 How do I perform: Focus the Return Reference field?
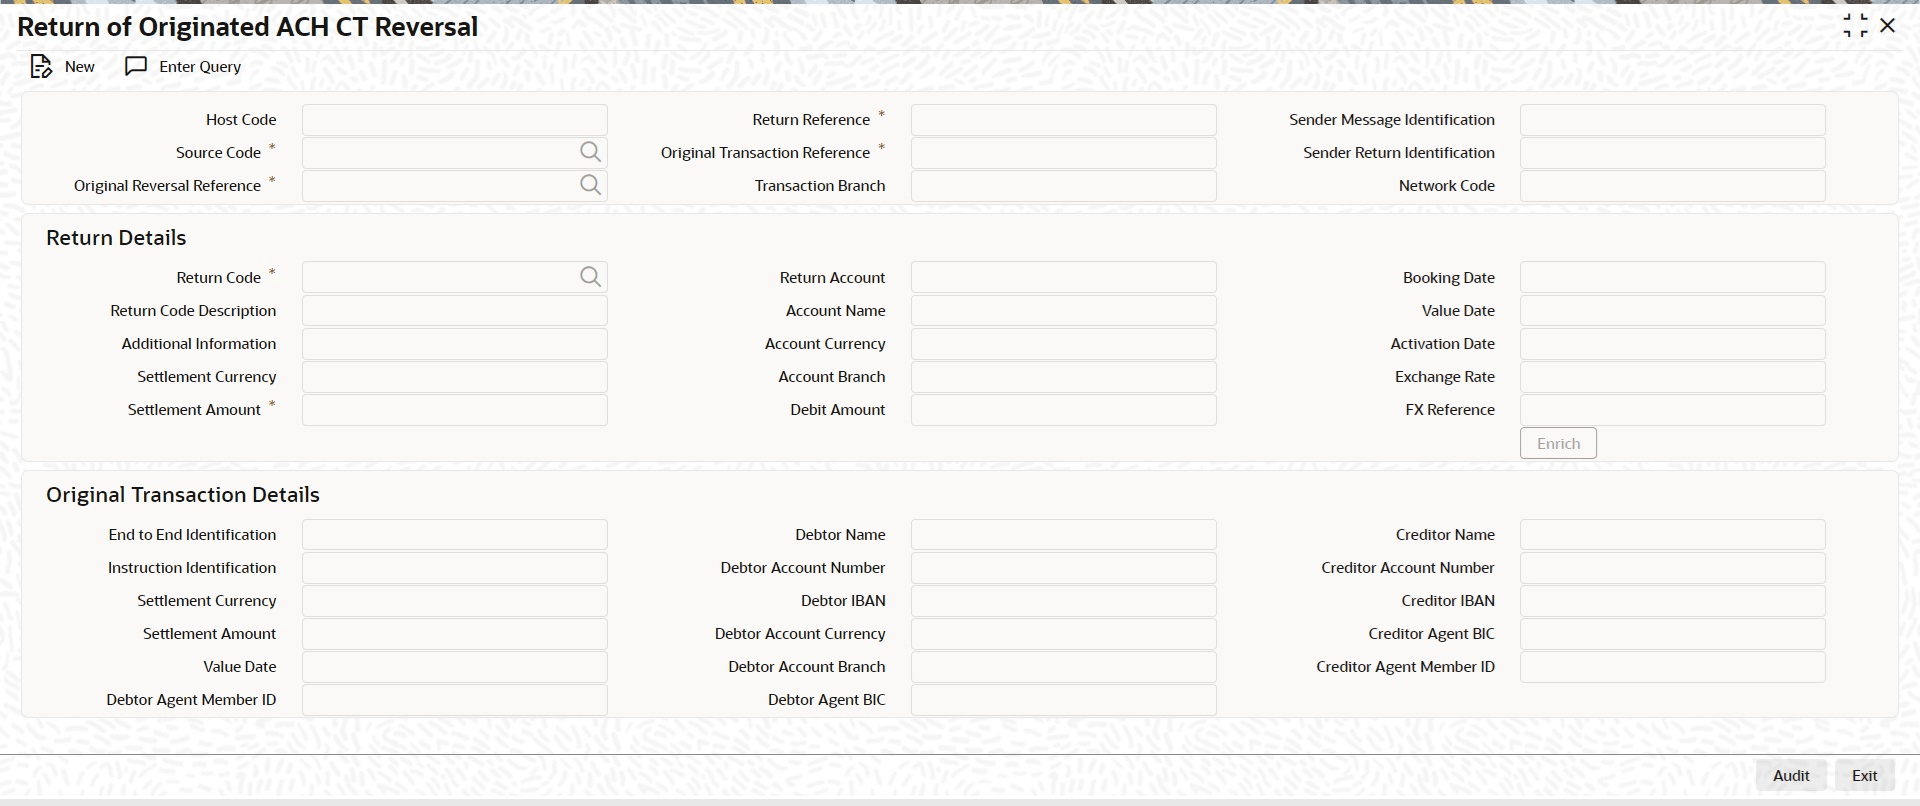click(1064, 120)
